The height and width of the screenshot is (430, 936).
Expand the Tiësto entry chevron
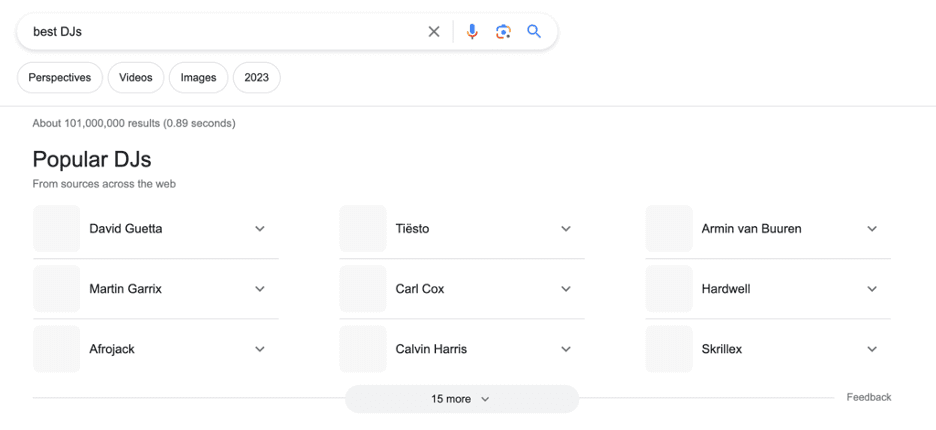point(566,229)
